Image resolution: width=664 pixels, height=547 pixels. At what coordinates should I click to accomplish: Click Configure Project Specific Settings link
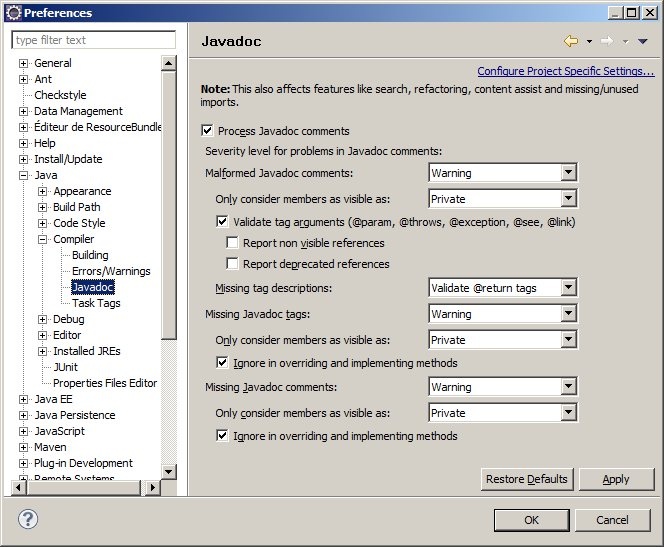(565, 71)
